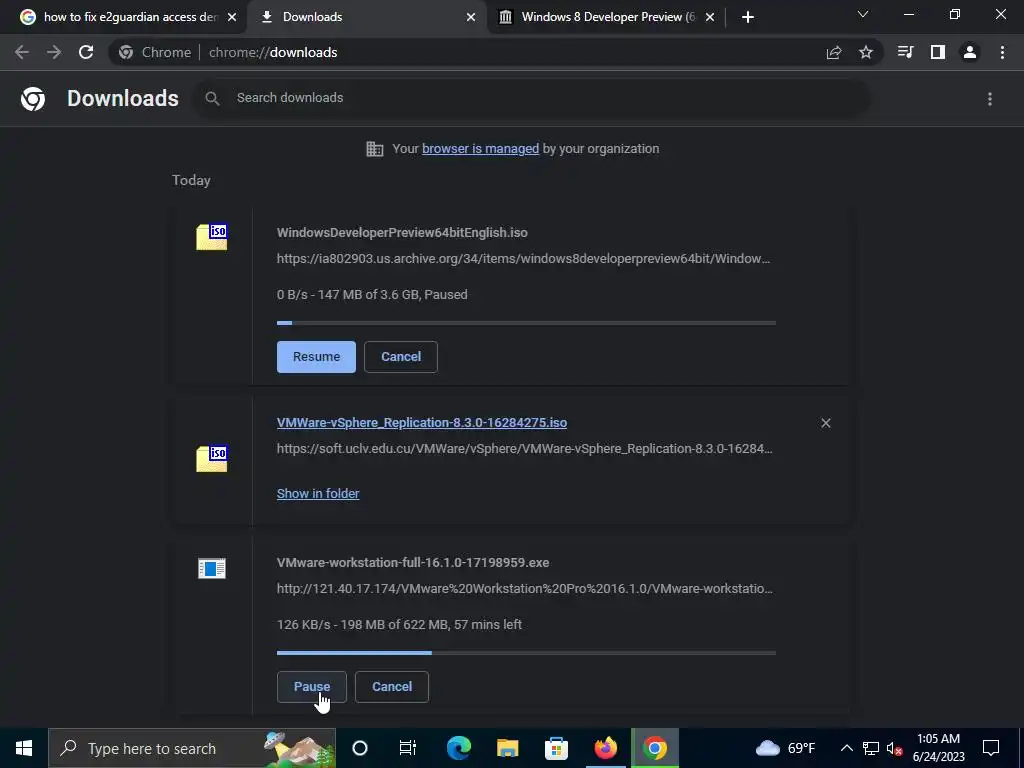The width and height of the screenshot is (1024, 768).
Task: Open Cortana circle icon on taskbar
Action: pyautogui.click(x=360, y=748)
